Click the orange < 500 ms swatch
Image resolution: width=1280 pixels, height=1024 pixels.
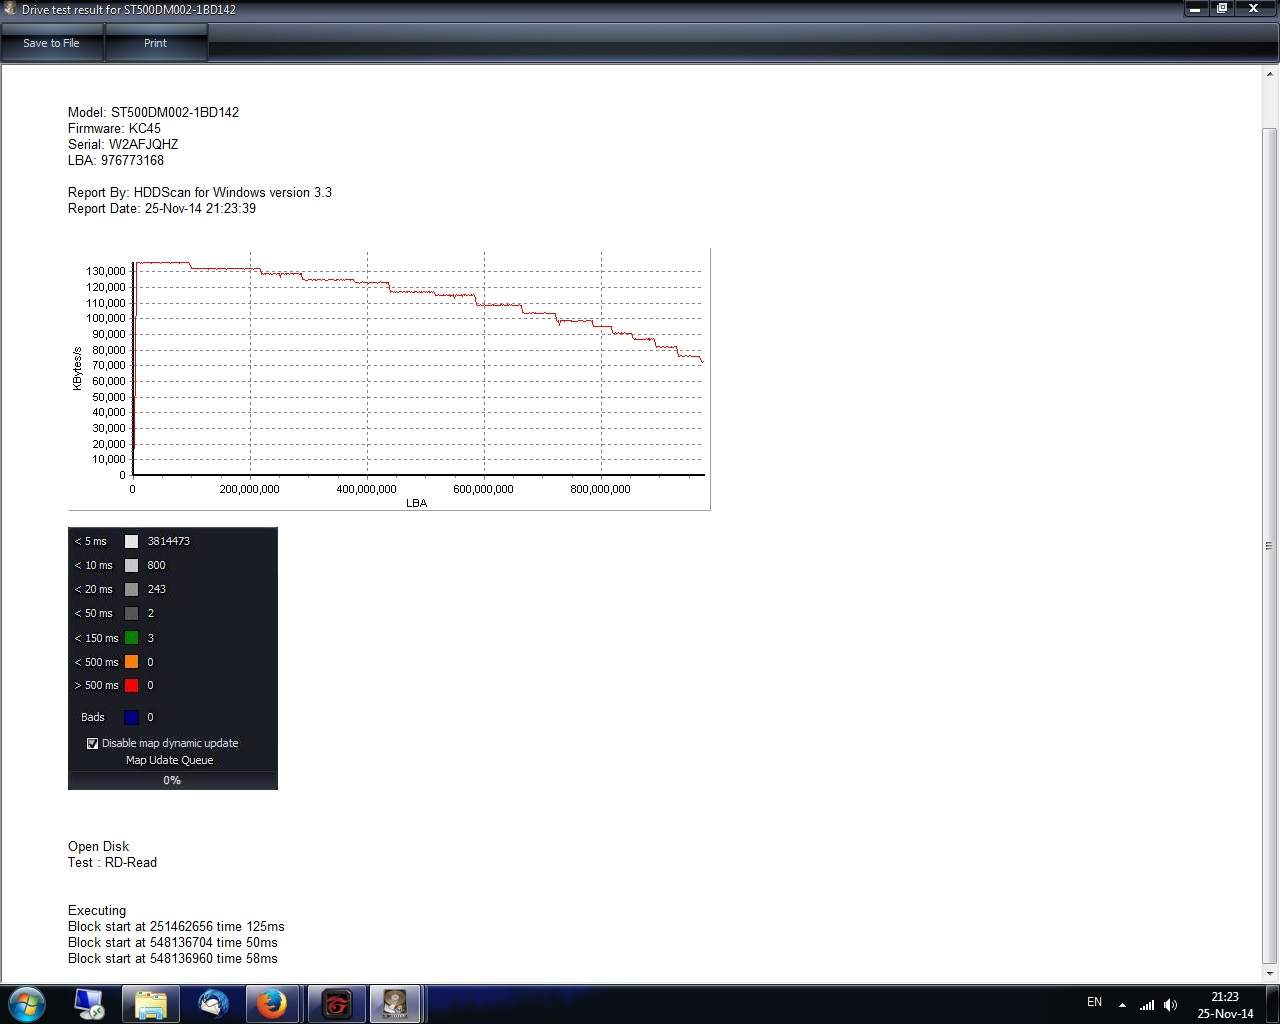(131, 661)
